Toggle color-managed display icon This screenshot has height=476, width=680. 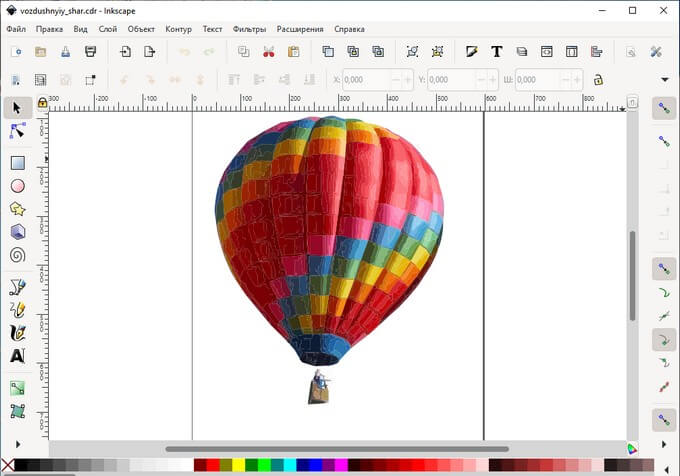click(632, 449)
